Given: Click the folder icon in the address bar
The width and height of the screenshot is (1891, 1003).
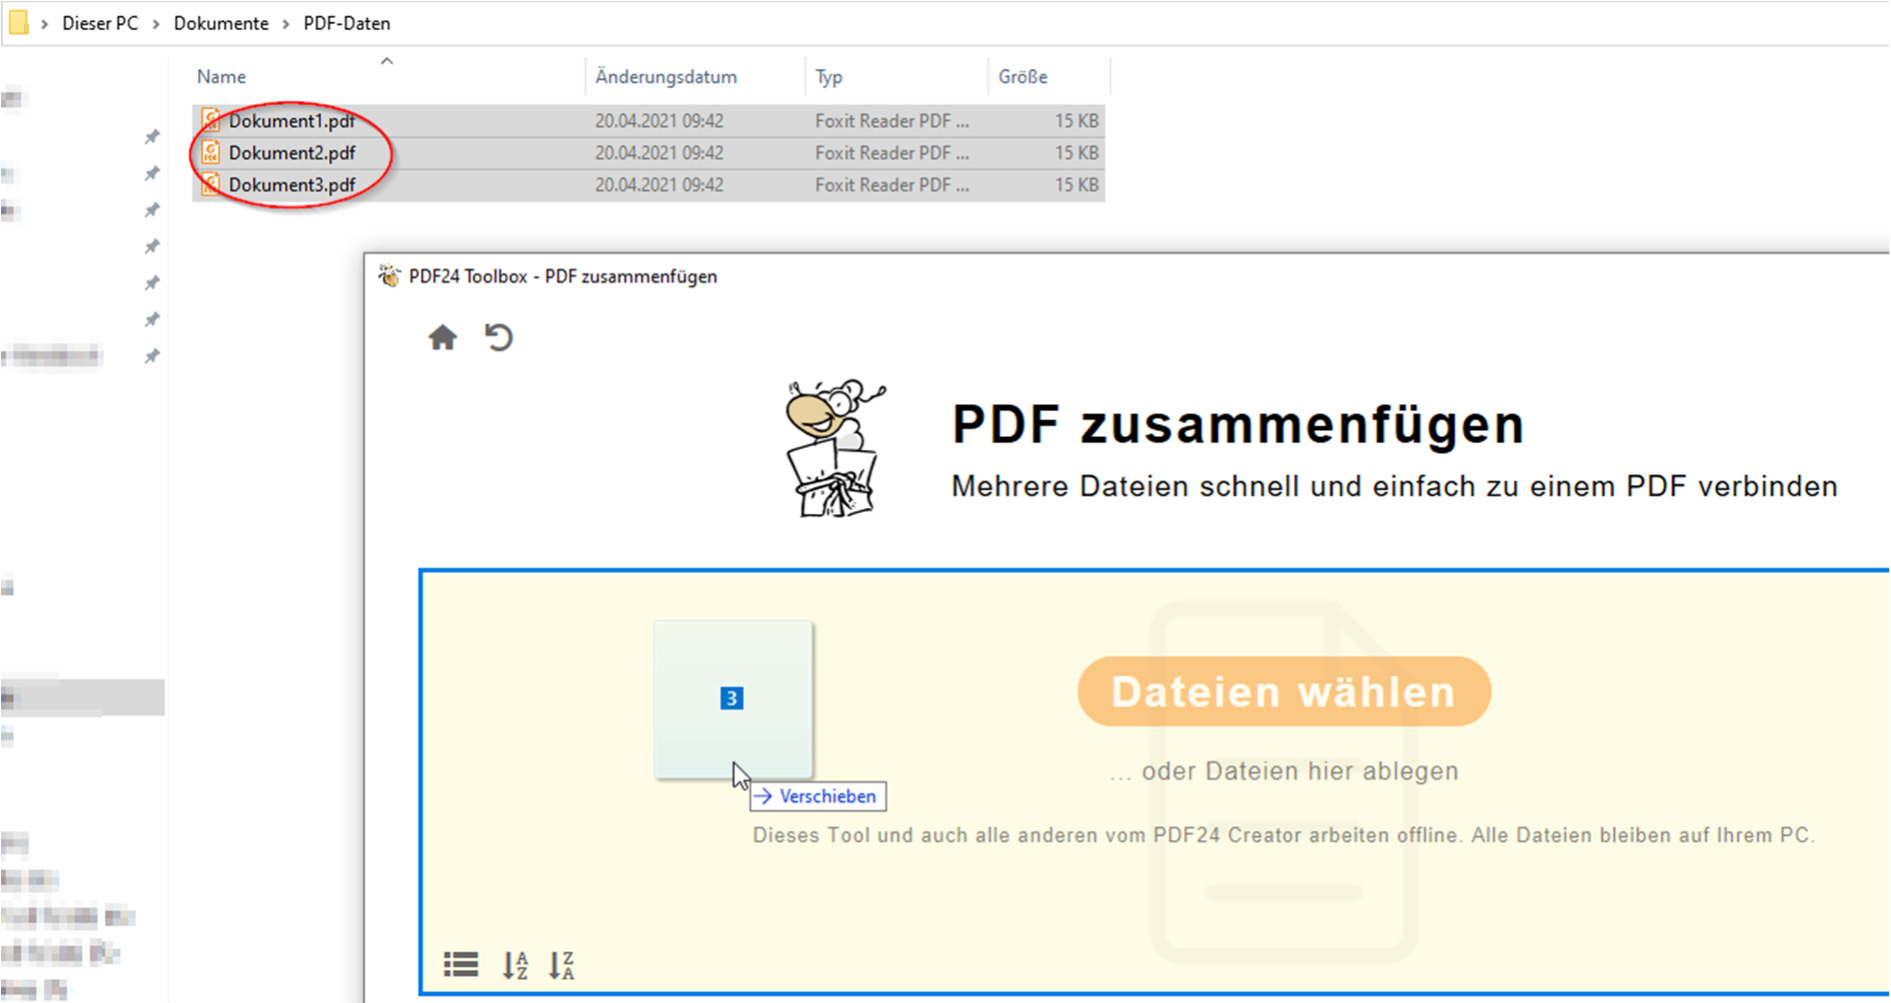Looking at the screenshot, I should point(18,22).
